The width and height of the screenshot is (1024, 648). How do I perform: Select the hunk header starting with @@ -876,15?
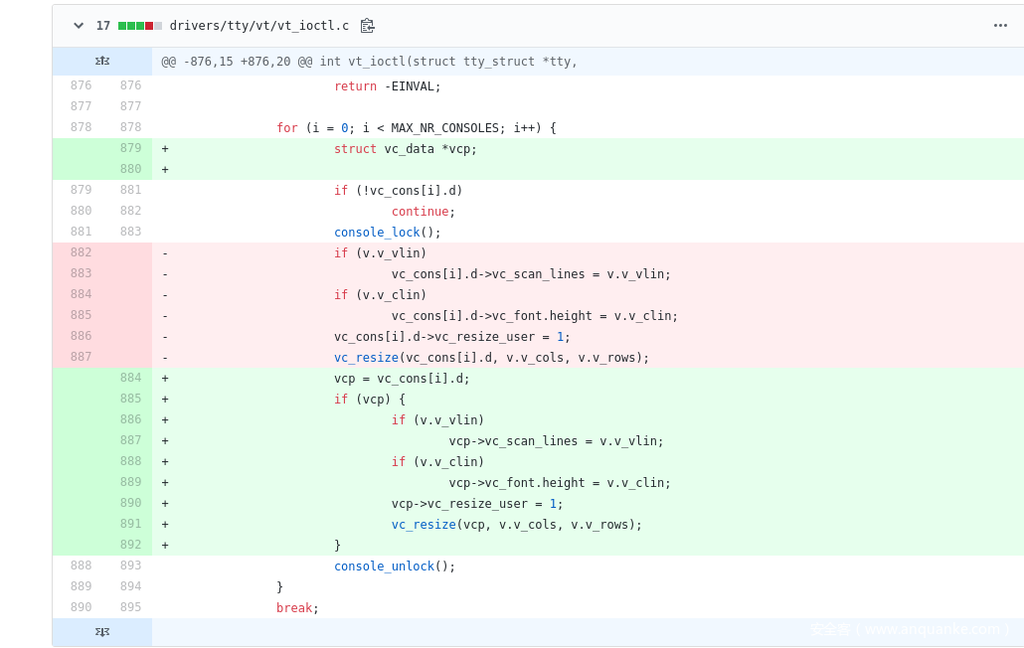[369, 62]
